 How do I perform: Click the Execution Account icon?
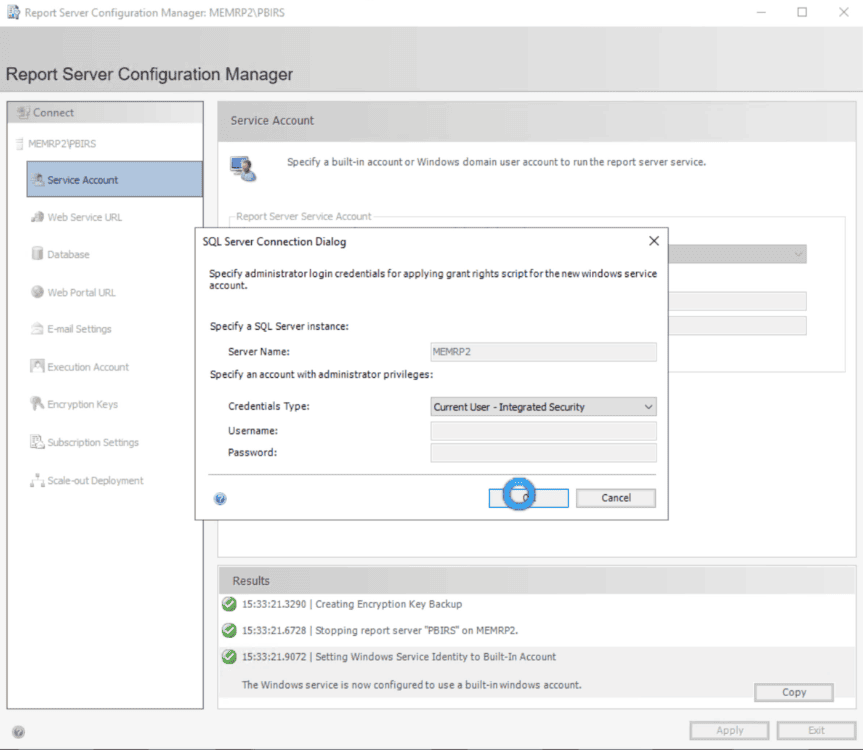tap(37, 366)
